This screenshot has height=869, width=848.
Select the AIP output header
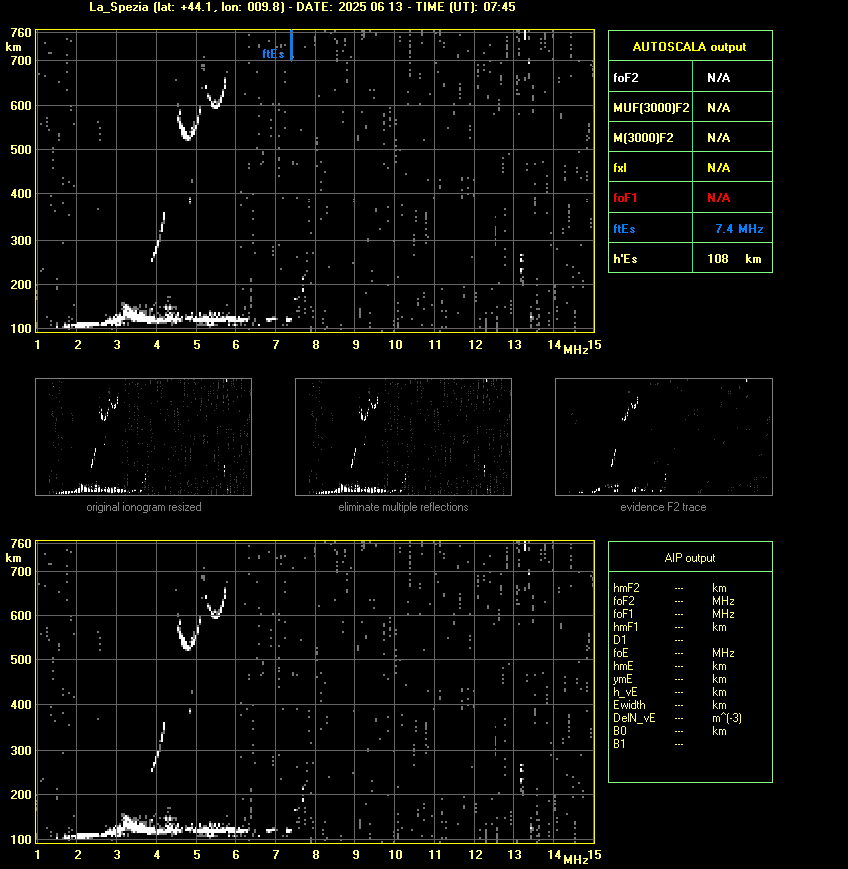690,558
